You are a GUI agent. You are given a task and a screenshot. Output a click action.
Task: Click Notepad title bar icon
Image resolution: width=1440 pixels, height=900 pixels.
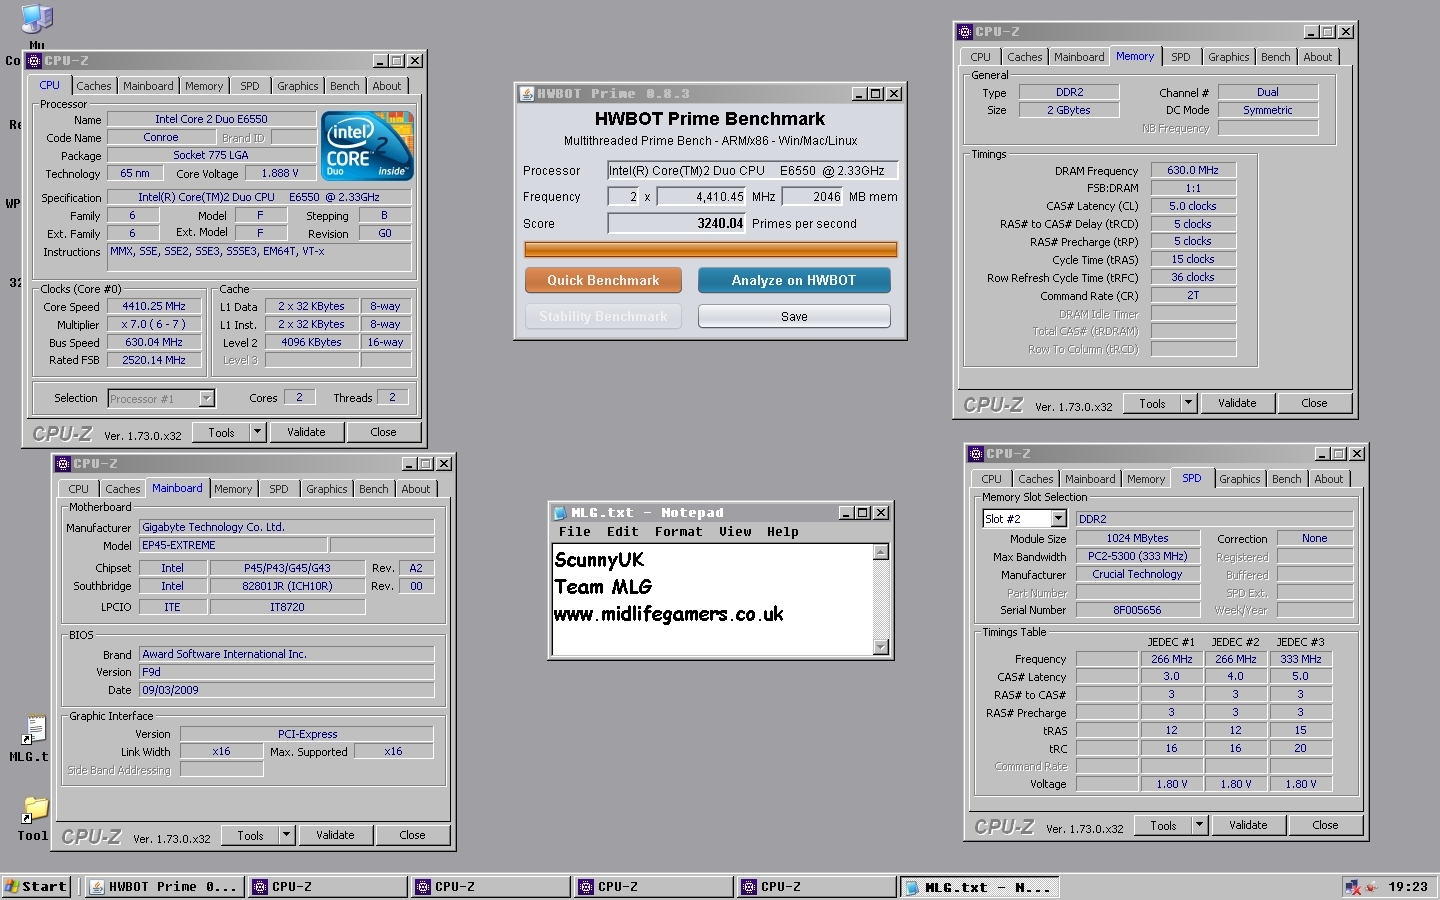coord(560,513)
